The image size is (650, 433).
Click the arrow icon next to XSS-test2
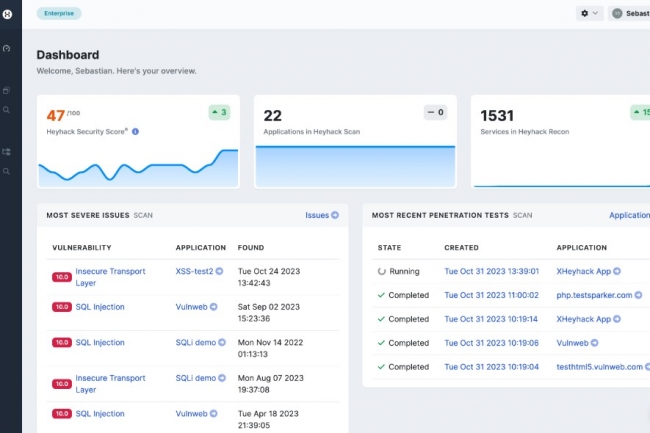[x=223, y=271]
